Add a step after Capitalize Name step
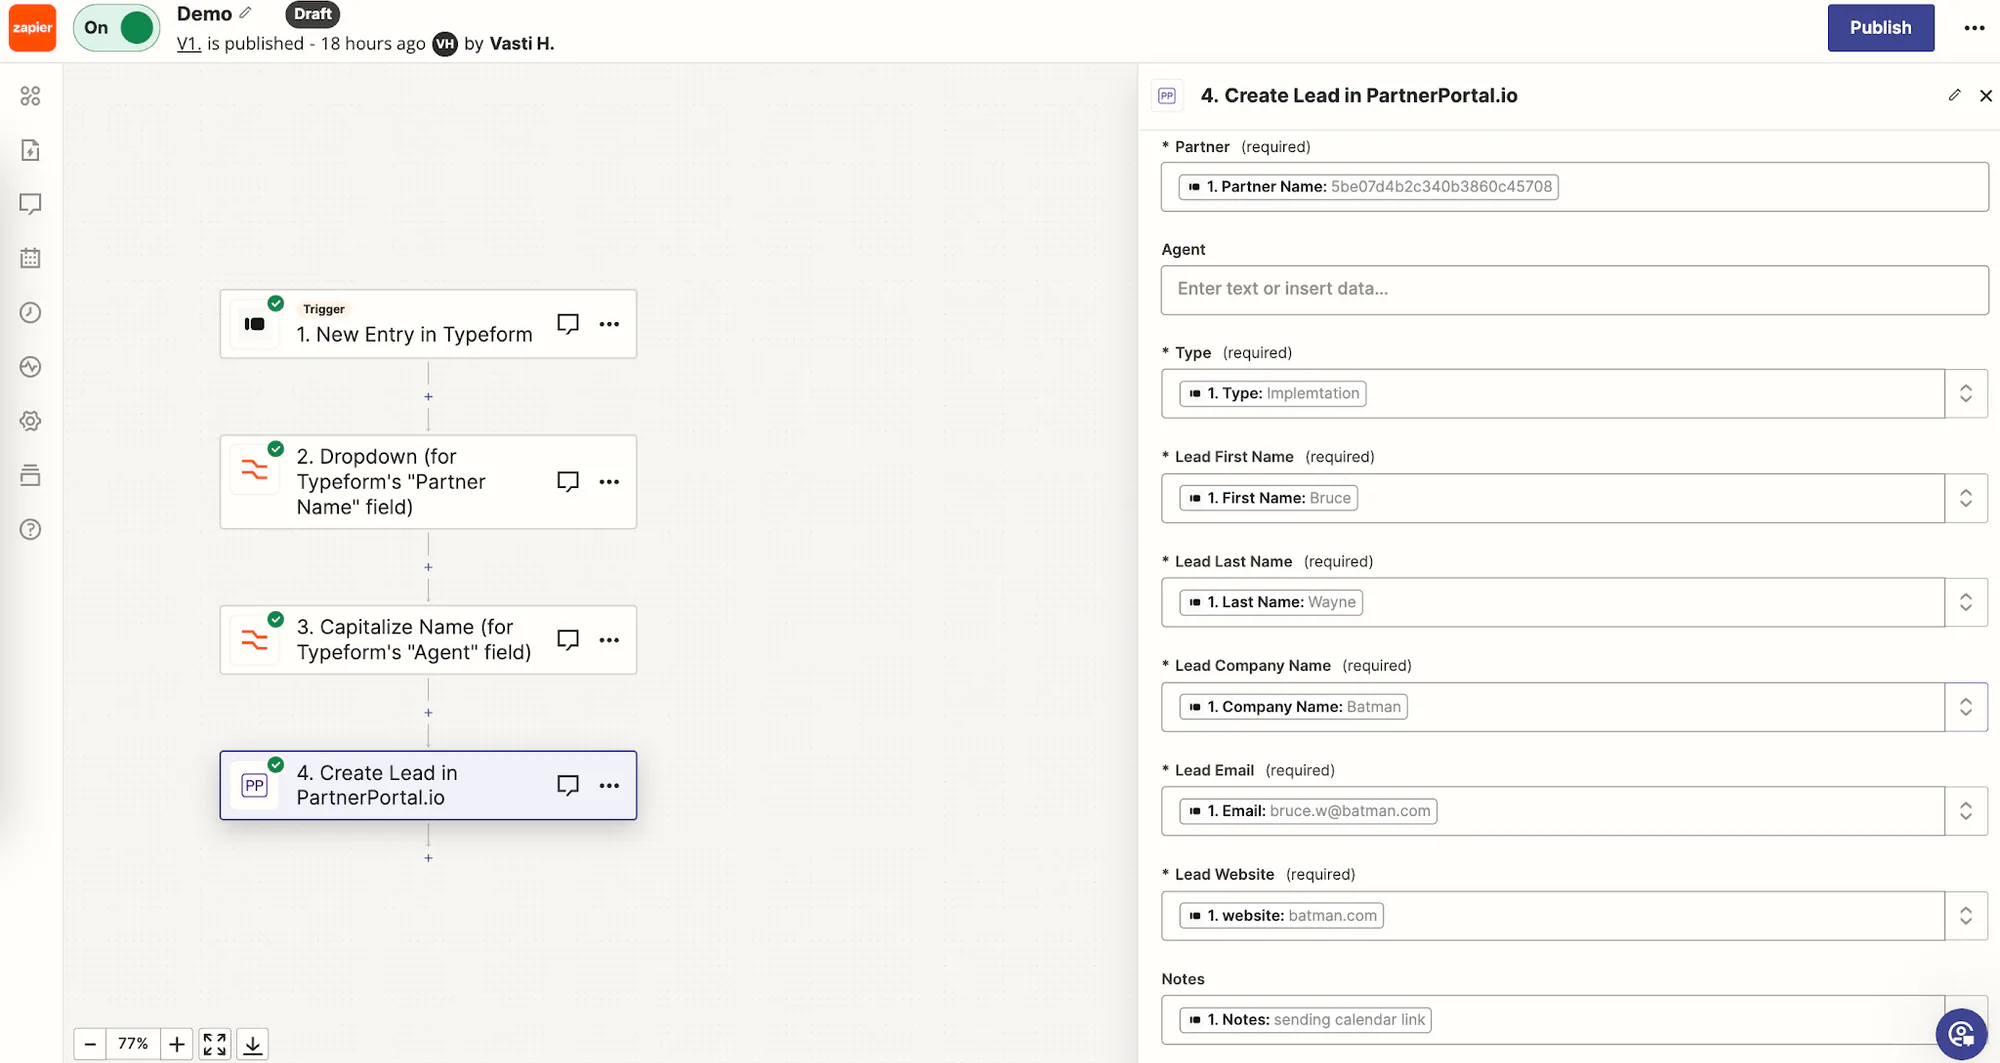2000x1063 pixels. [428, 713]
